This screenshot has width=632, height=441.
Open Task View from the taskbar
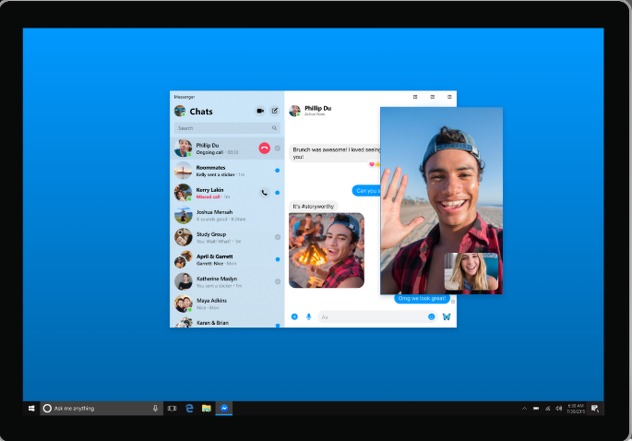[172, 408]
